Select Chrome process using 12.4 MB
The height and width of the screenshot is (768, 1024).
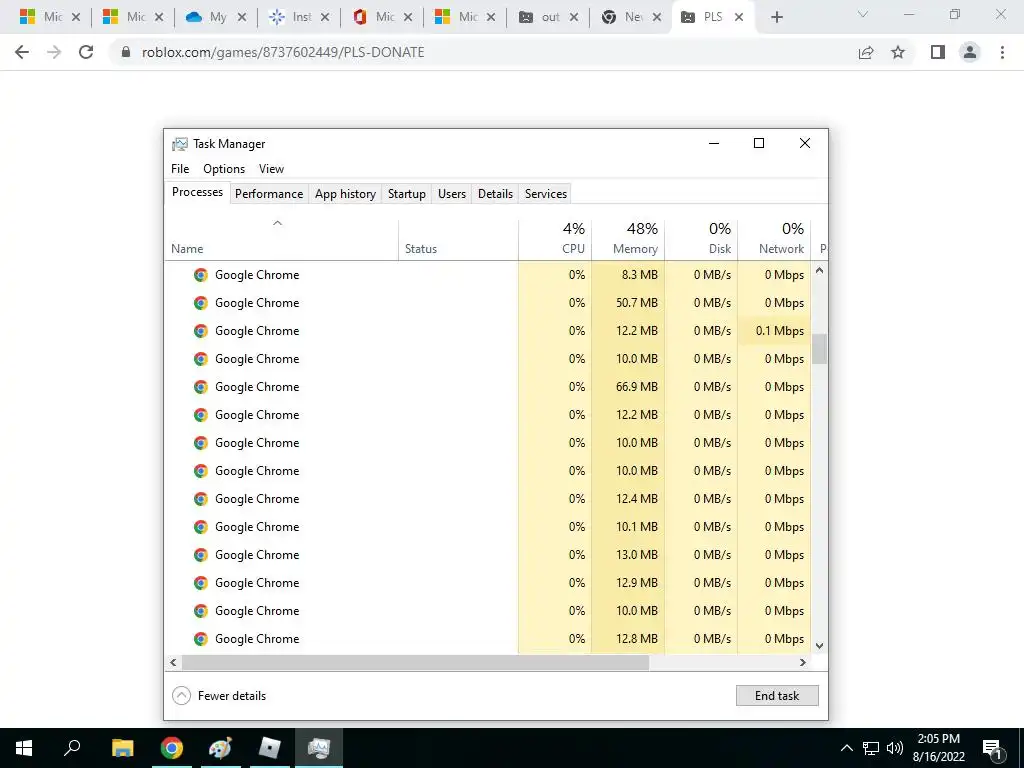tap(488, 499)
